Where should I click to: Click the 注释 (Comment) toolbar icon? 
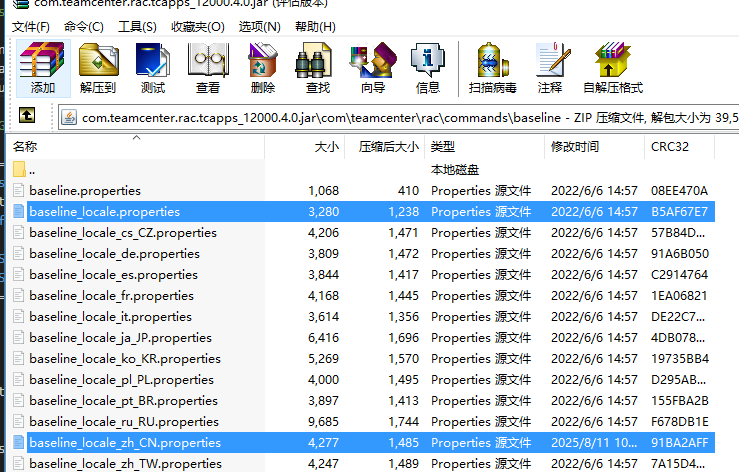pyautogui.click(x=550, y=67)
